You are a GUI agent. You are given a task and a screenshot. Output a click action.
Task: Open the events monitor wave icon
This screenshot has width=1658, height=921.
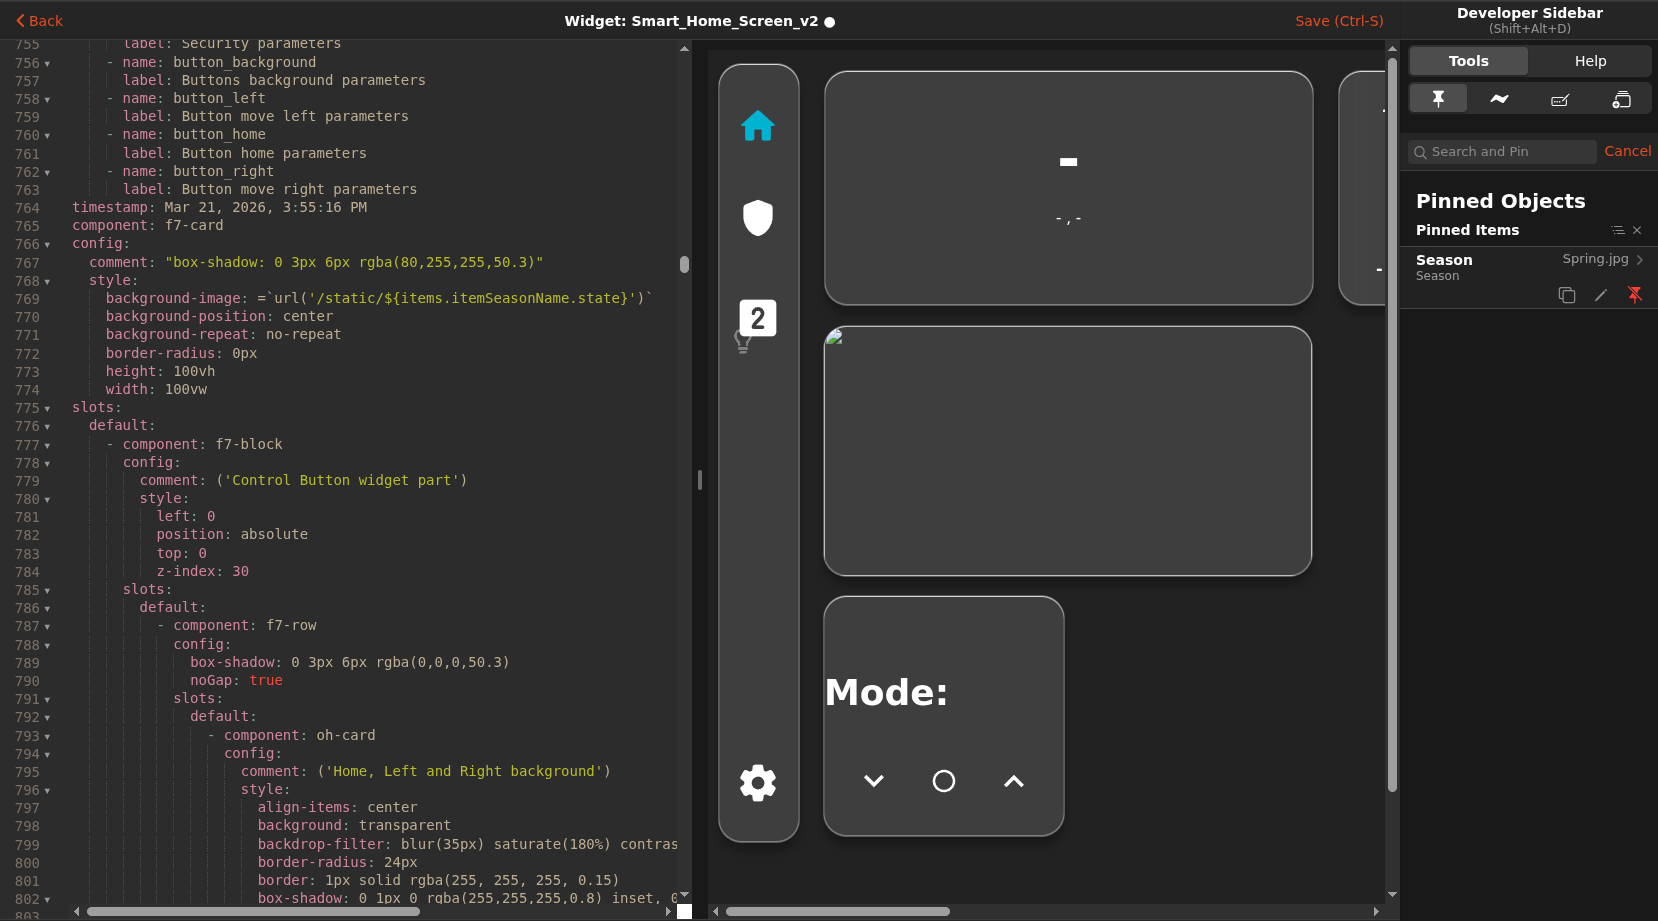click(1499, 98)
